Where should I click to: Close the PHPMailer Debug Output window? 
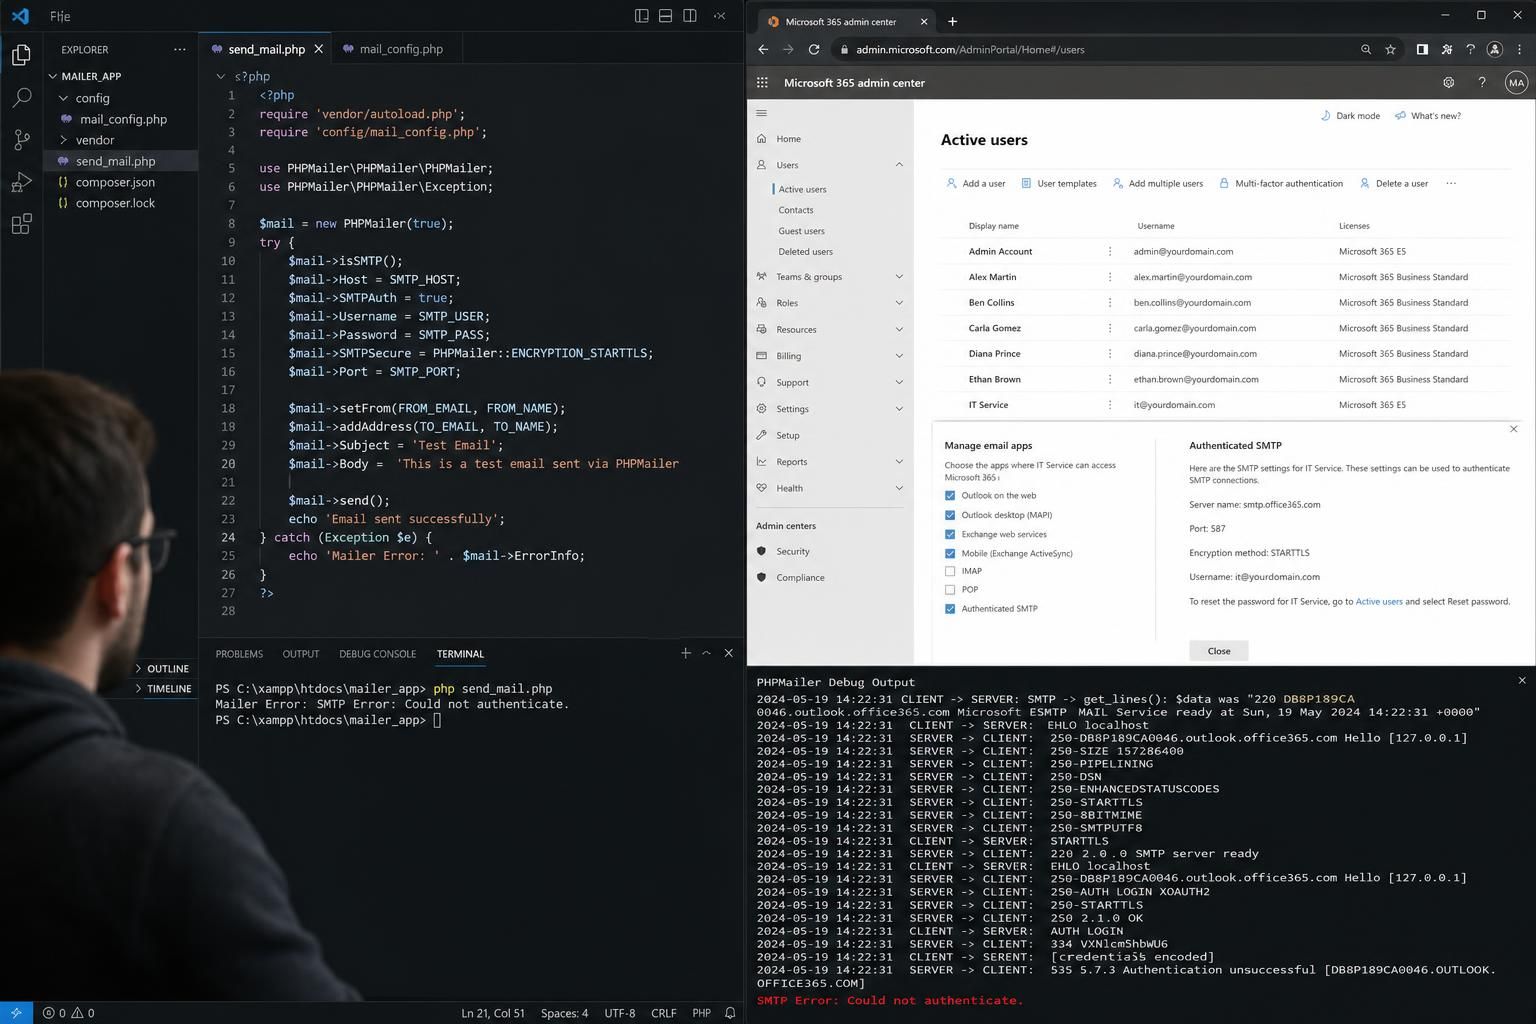1522,681
